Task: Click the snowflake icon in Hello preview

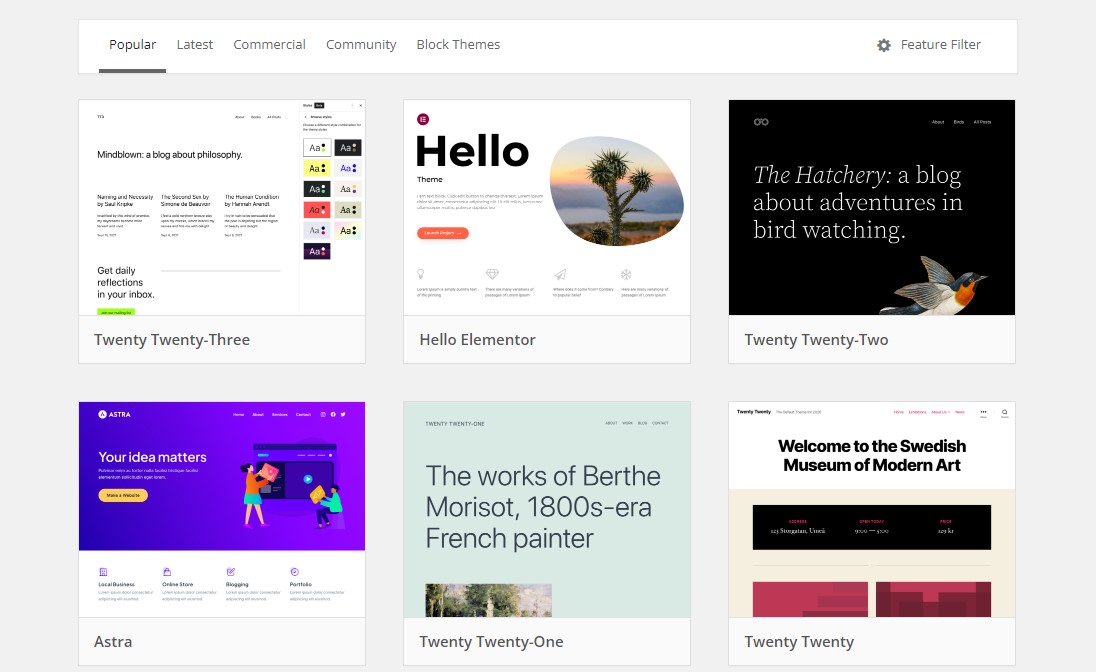Action: pyautogui.click(x=626, y=274)
